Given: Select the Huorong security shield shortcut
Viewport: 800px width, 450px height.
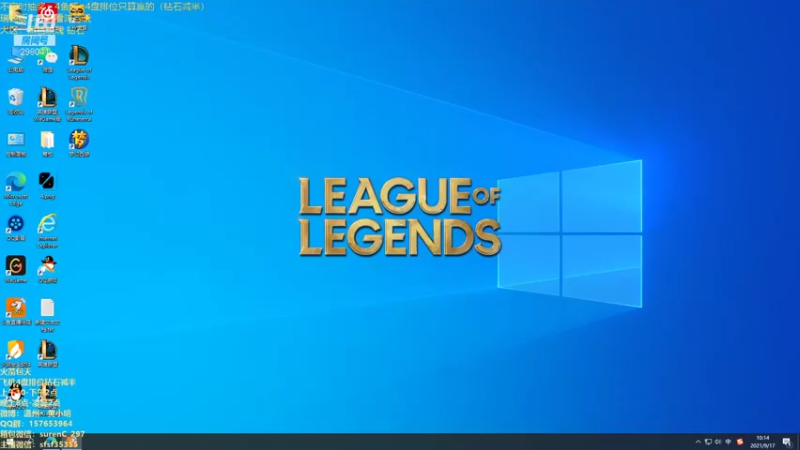Looking at the screenshot, I should pos(16,354).
